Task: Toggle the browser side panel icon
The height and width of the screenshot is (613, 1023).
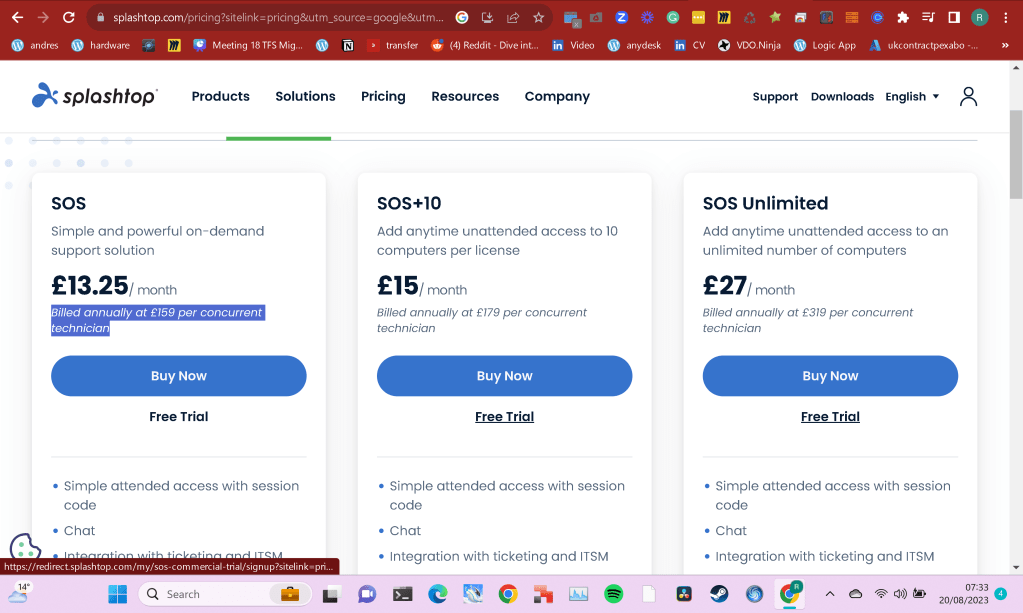Action: [x=954, y=18]
